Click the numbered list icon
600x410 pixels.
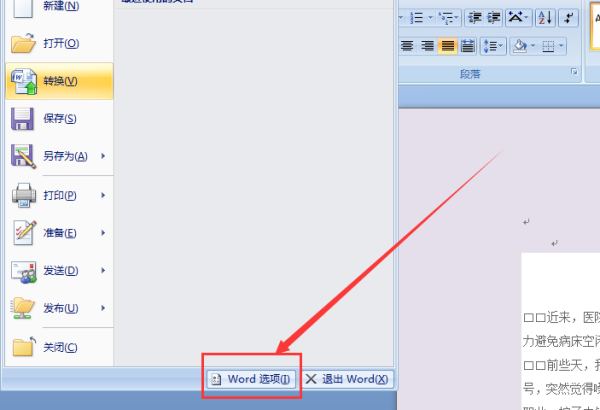tap(416, 18)
